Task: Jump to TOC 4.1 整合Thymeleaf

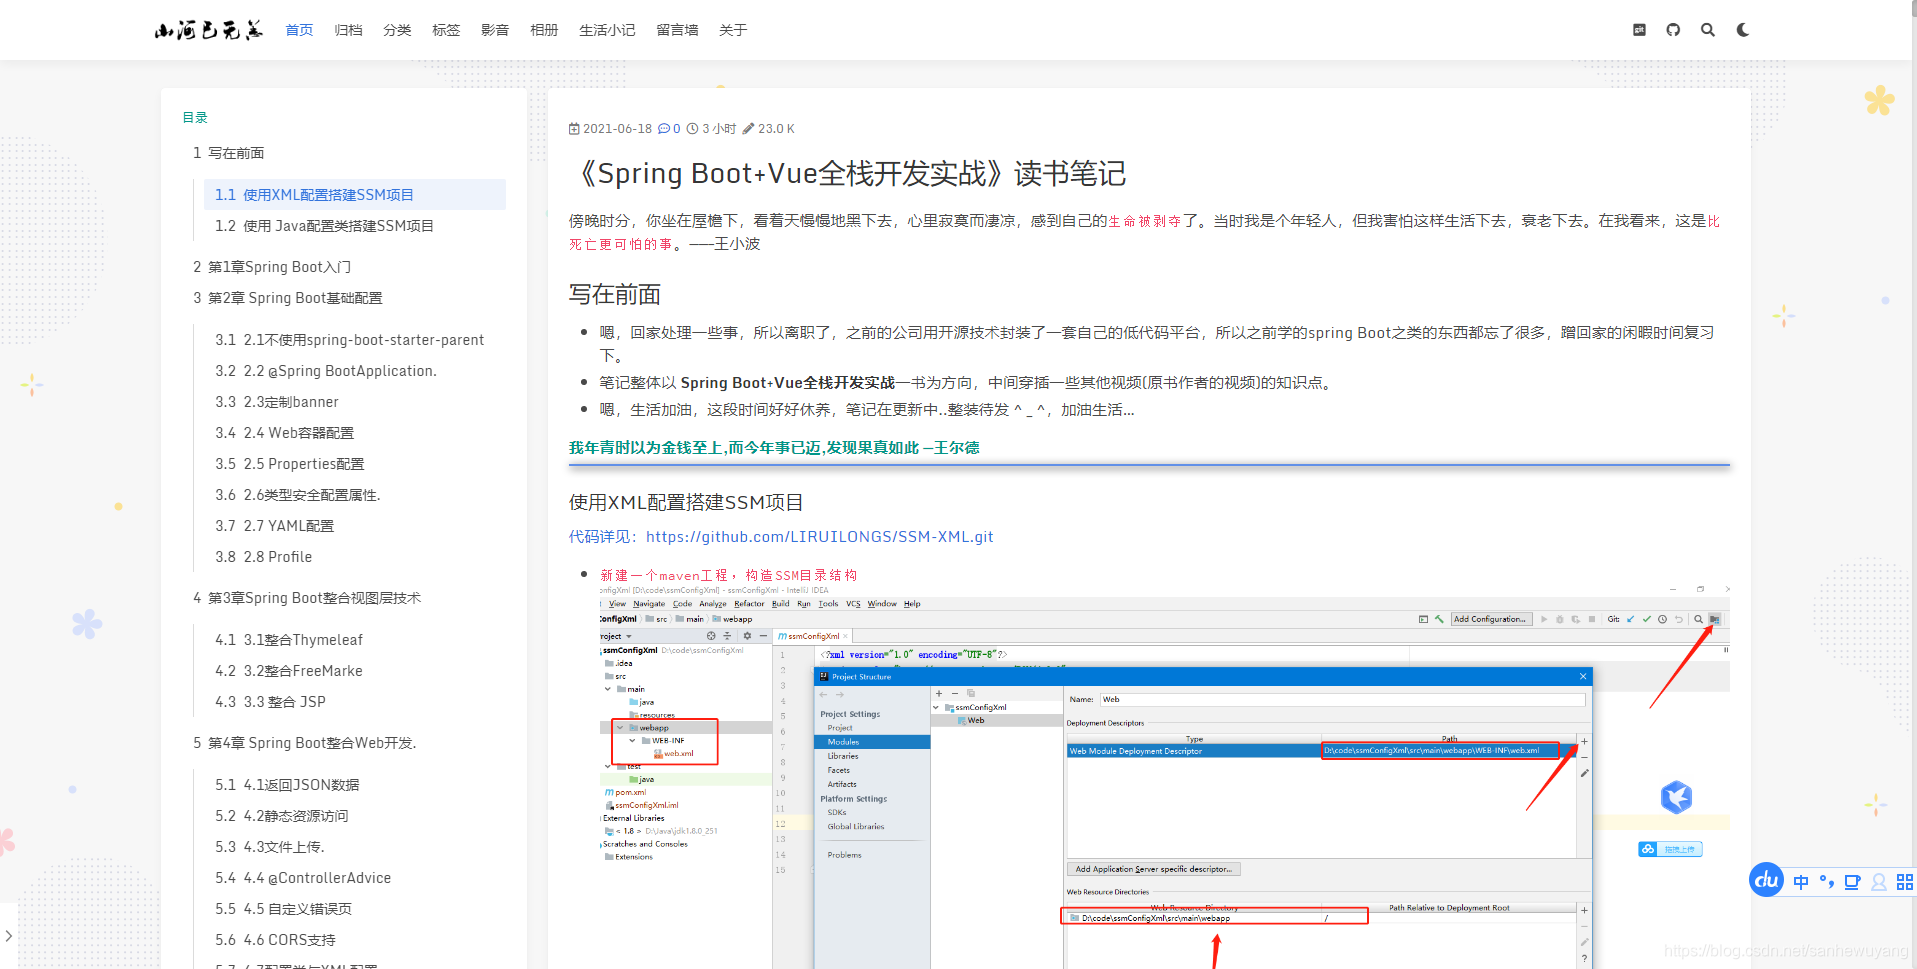Action: pyautogui.click(x=289, y=640)
